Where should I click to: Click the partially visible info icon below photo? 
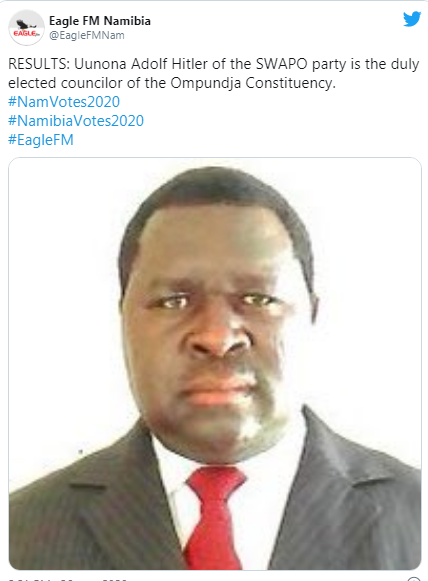414,579
